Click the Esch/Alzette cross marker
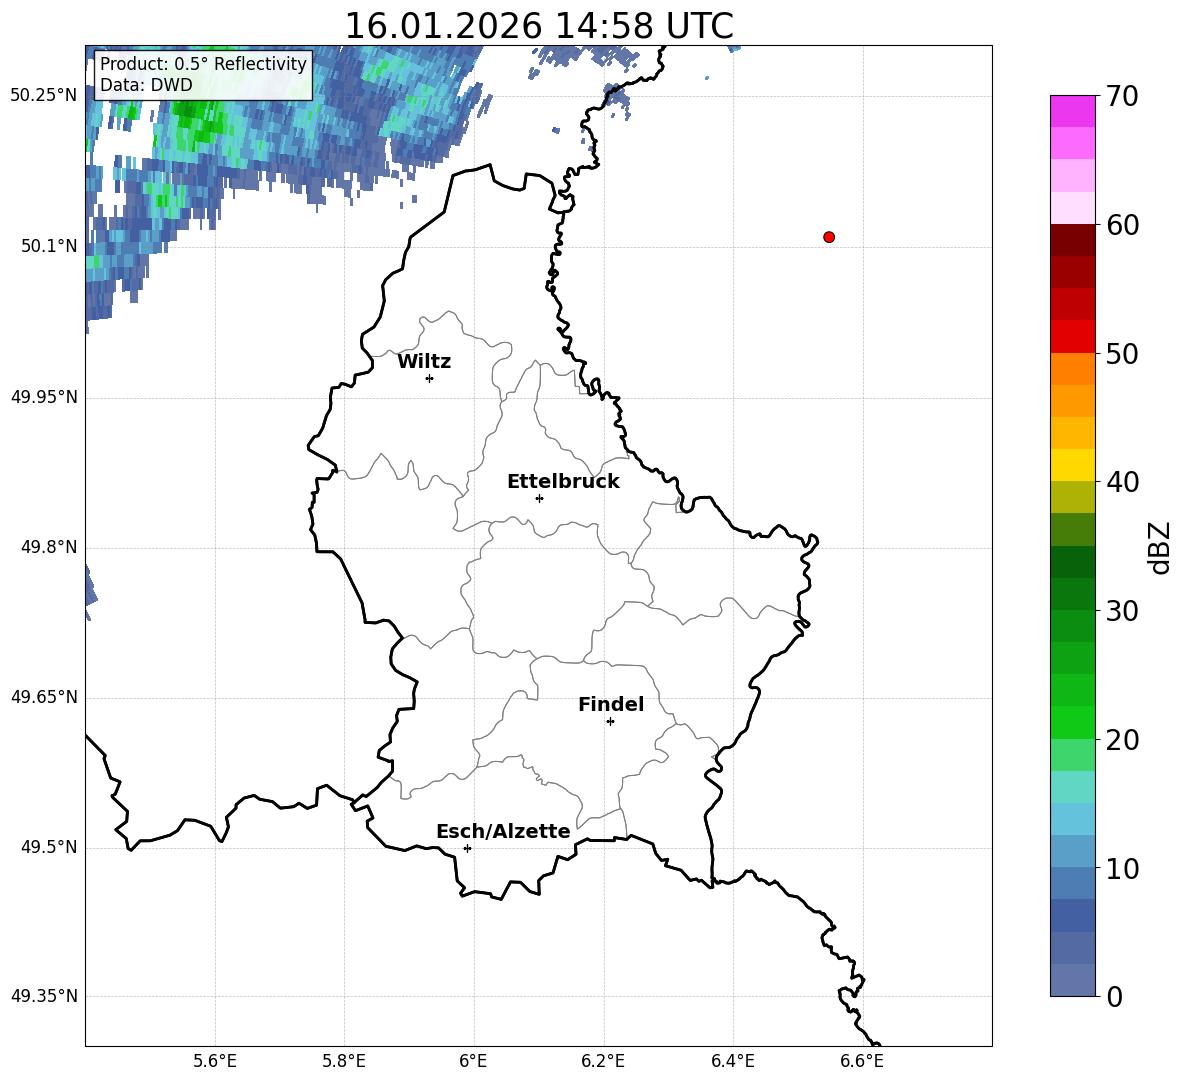1184x1081 pixels. (467, 848)
